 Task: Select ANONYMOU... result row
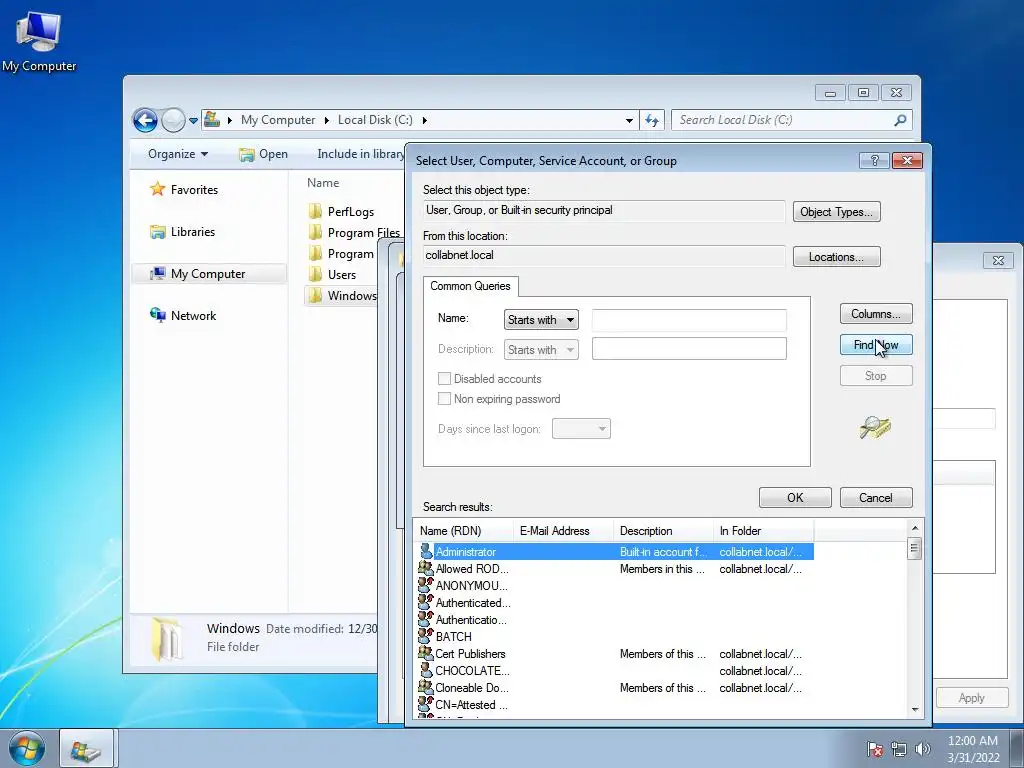(x=614, y=586)
